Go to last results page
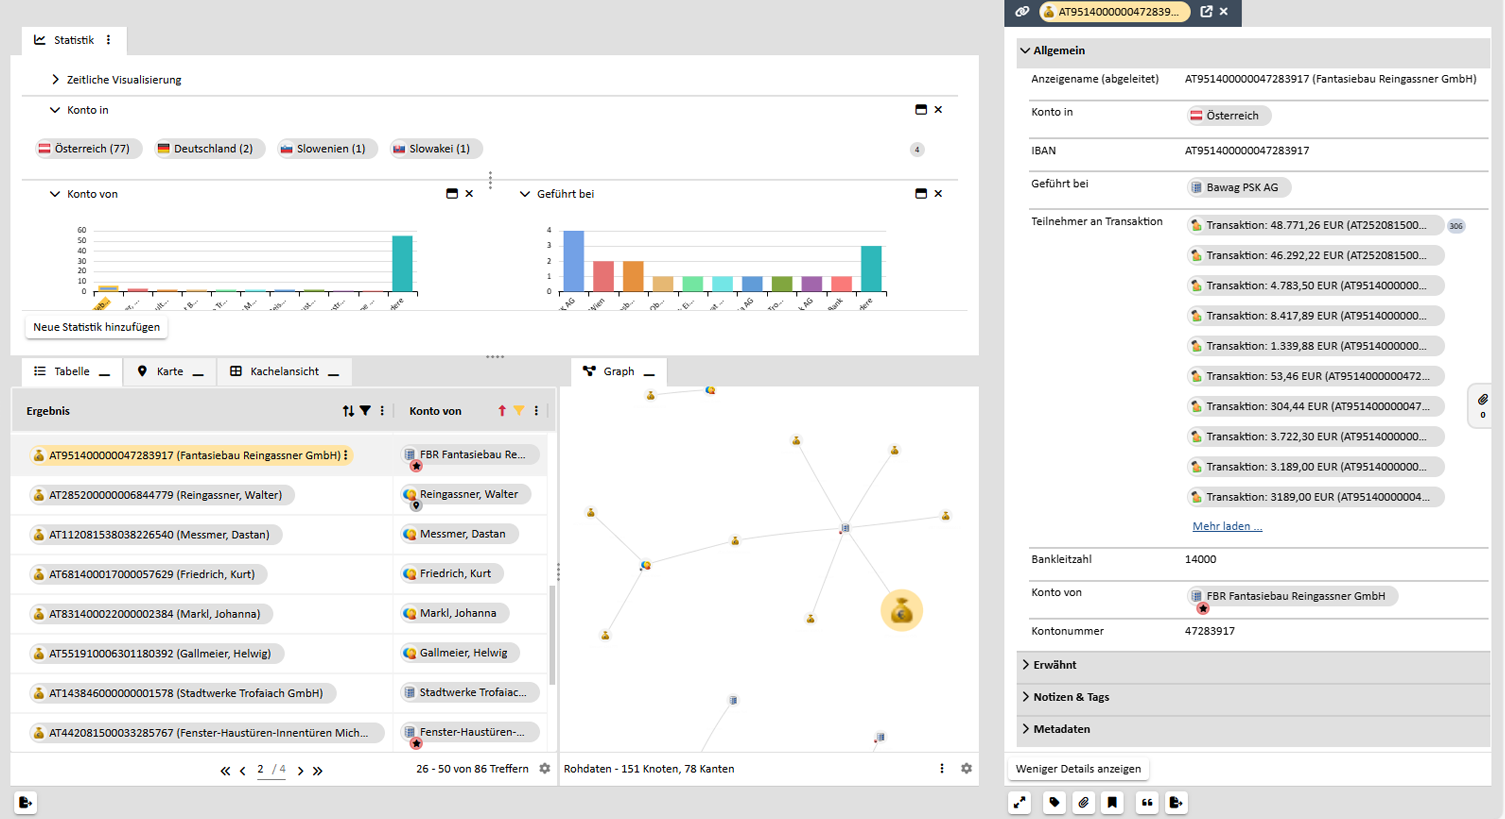 point(317,771)
